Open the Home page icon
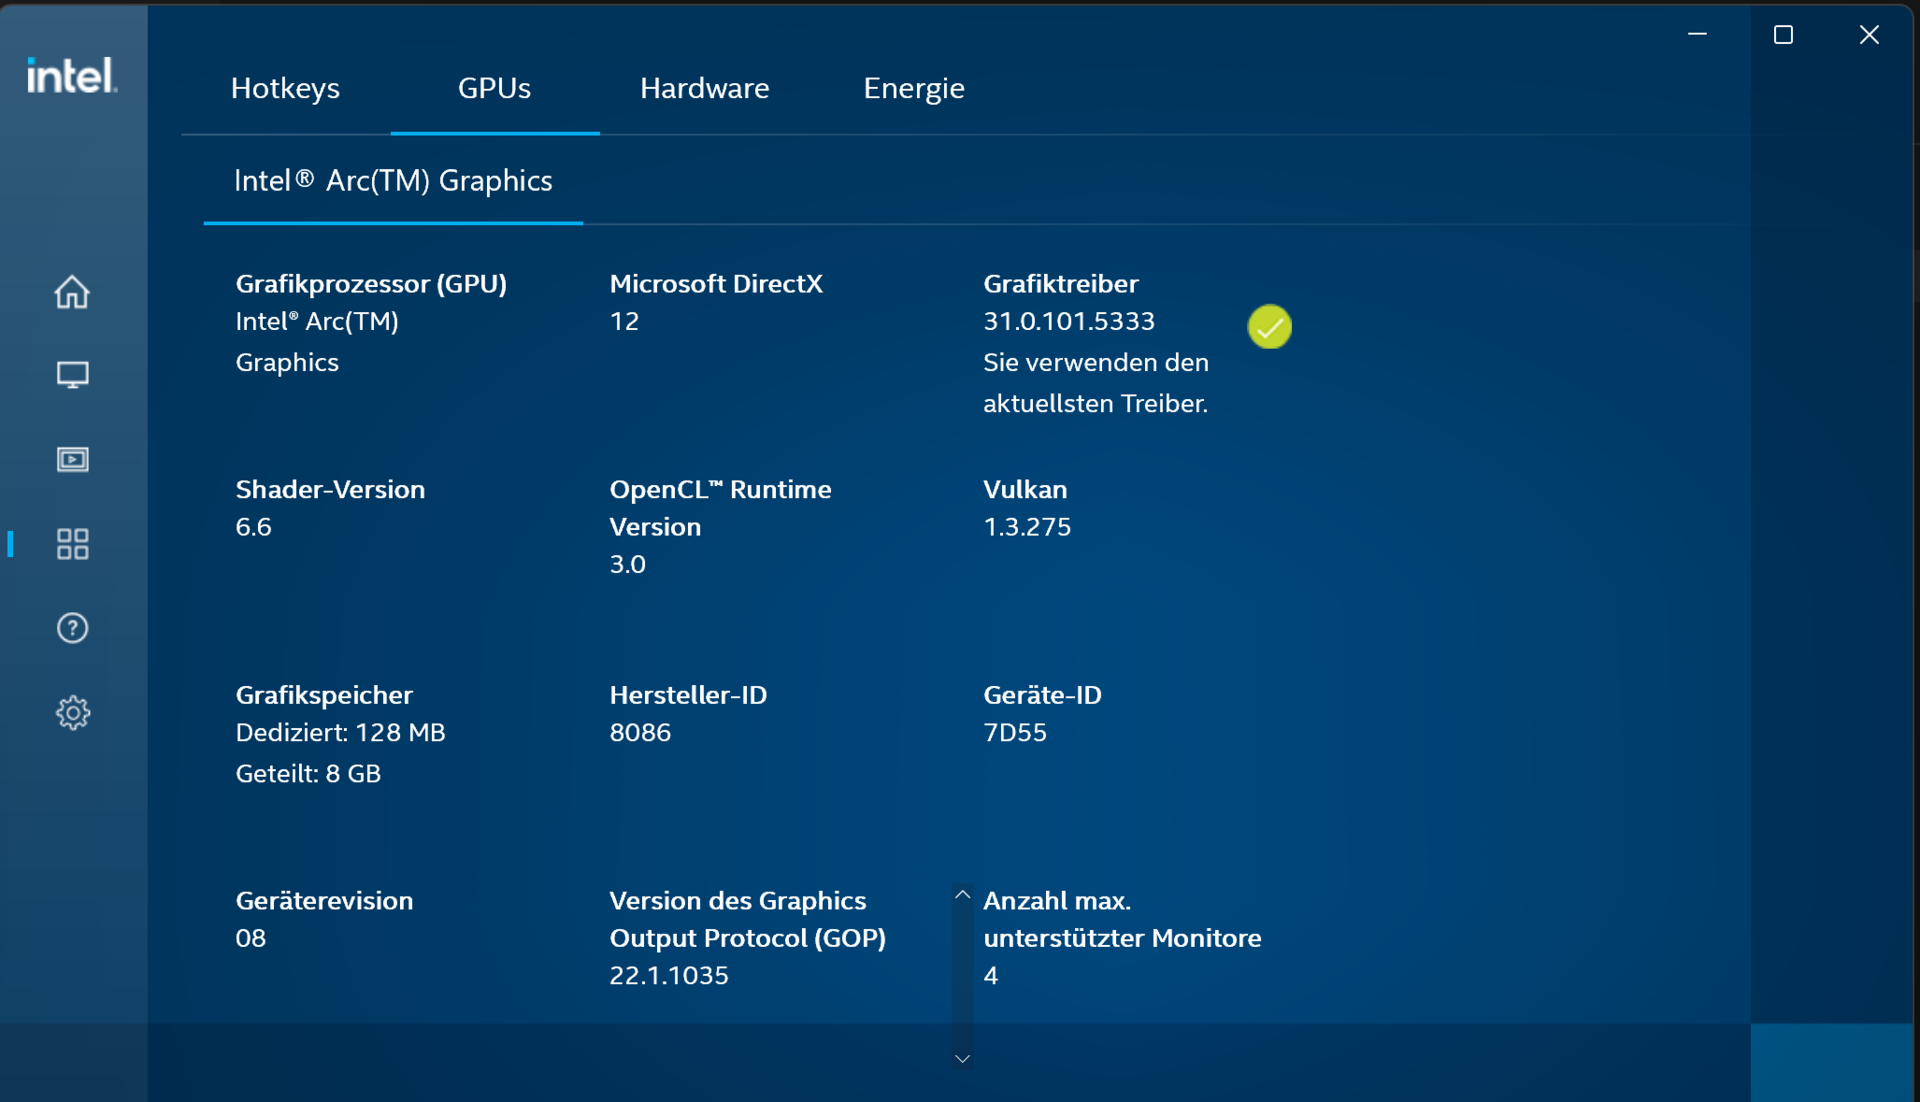1920x1102 pixels. tap(72, 292)
